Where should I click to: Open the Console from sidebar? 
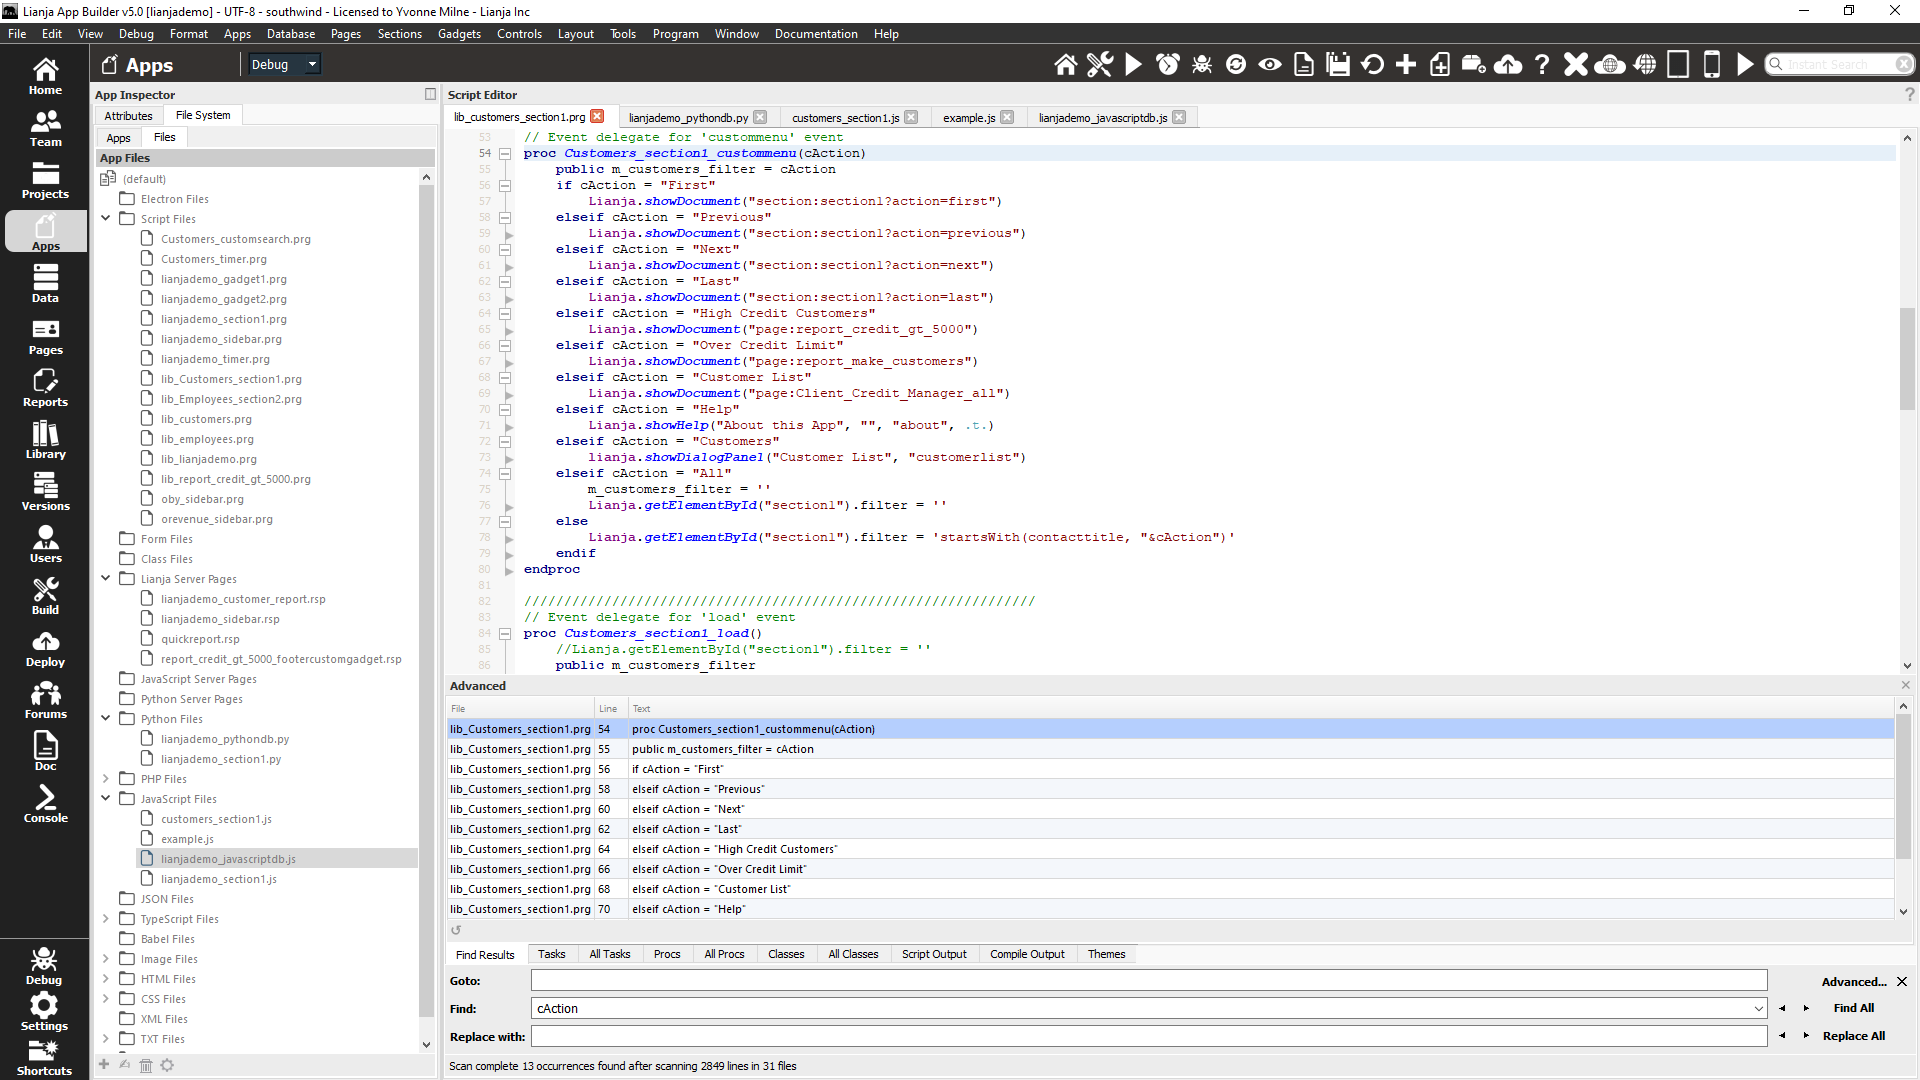(x=45, y=804)
